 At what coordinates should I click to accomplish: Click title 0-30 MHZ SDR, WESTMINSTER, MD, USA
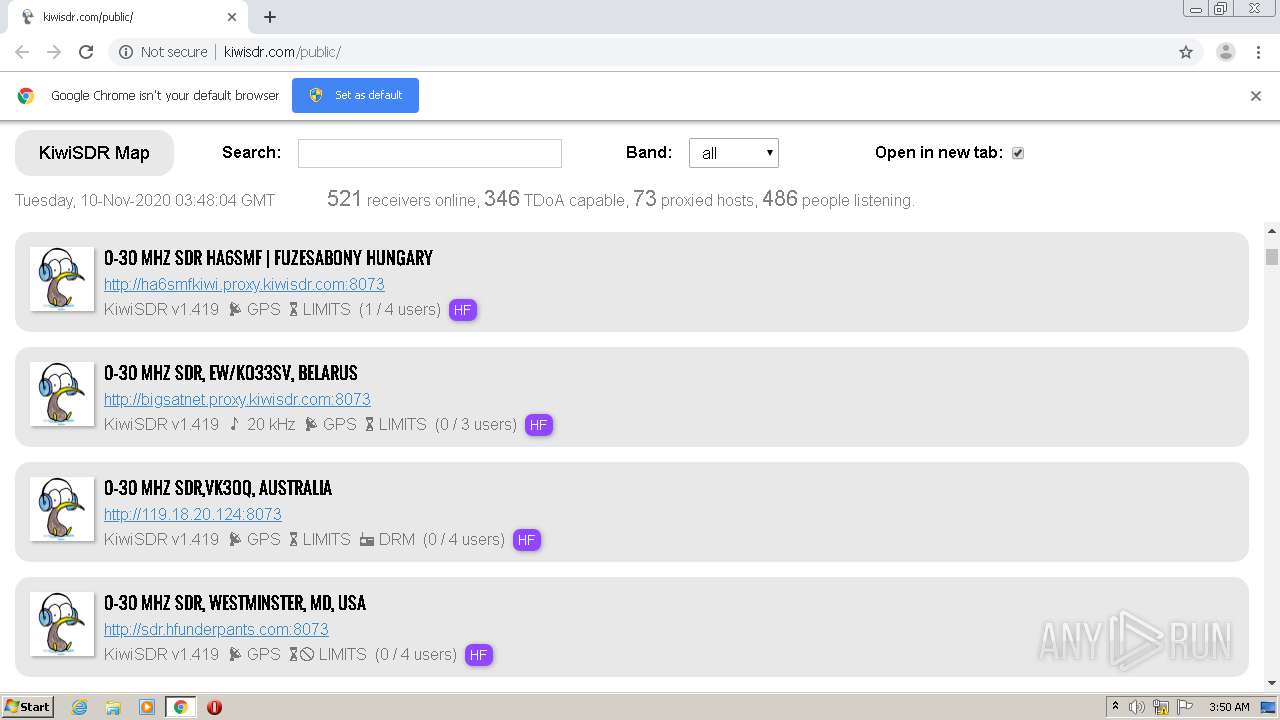235,603
